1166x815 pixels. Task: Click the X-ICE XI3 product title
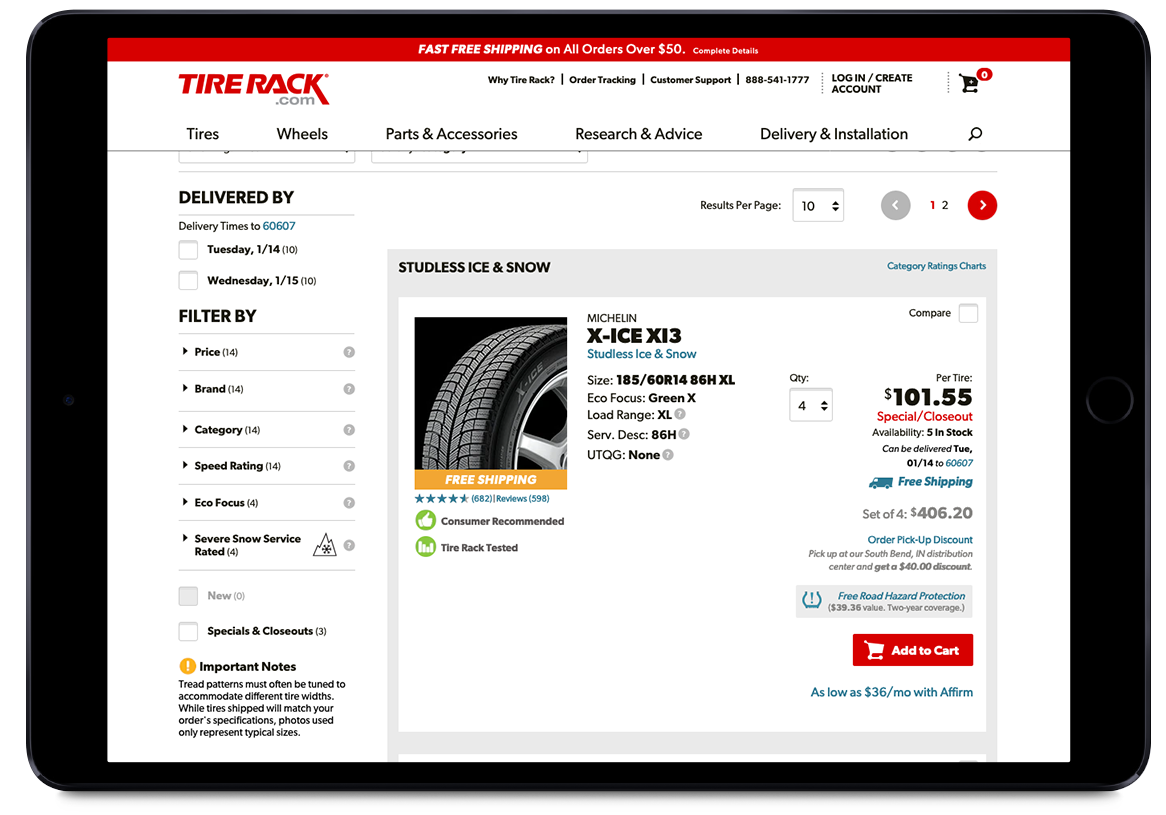[x=634, y=336]
